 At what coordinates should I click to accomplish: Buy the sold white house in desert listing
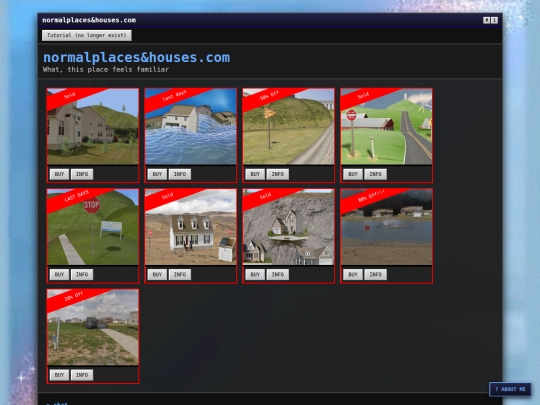point(157,274)
